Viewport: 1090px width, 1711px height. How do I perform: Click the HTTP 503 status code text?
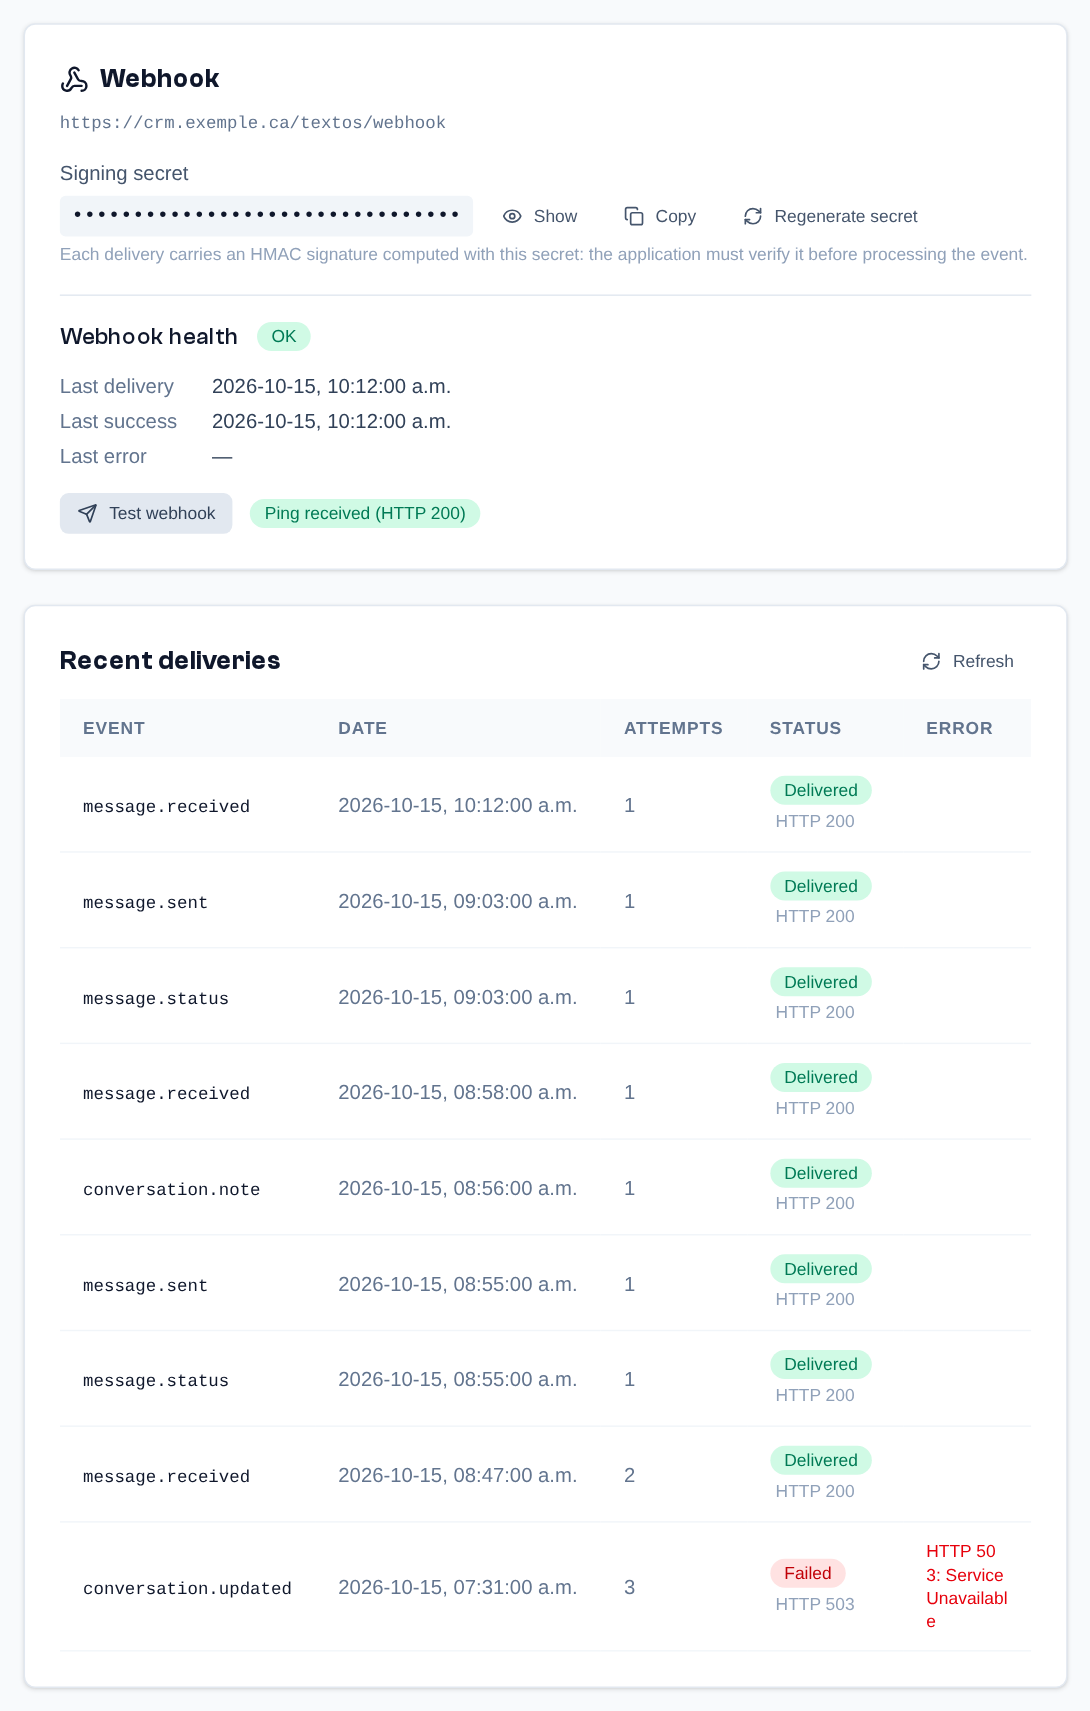click(815, 1604)
